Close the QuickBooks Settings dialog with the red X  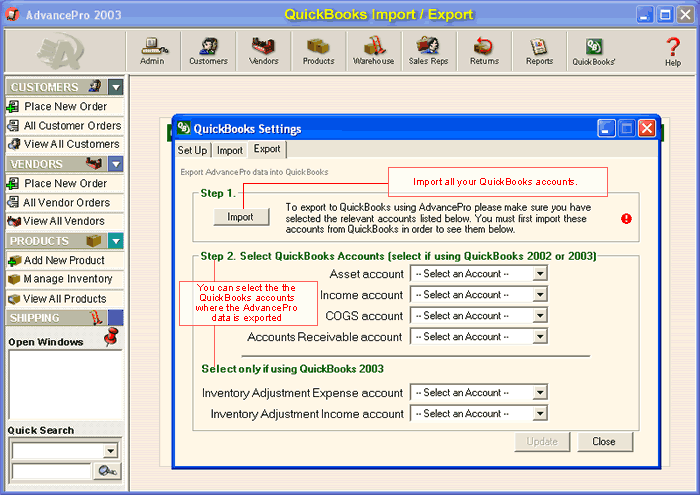click(646, 128)
